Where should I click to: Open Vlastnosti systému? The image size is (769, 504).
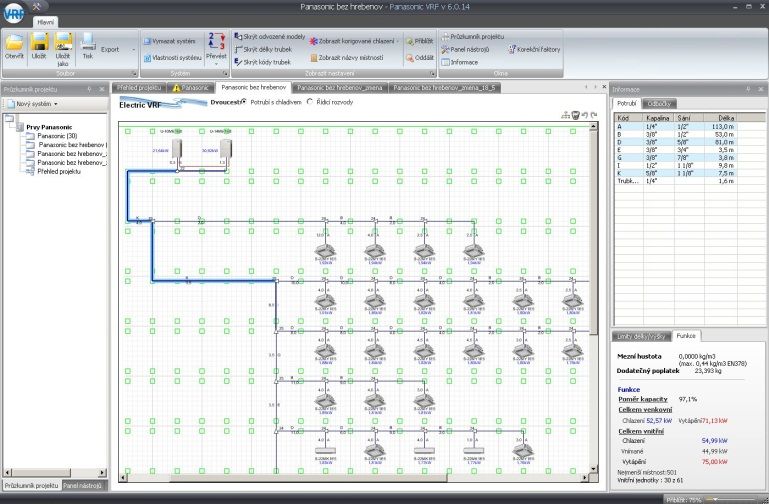pyautogui.click(x=173, y=58)
